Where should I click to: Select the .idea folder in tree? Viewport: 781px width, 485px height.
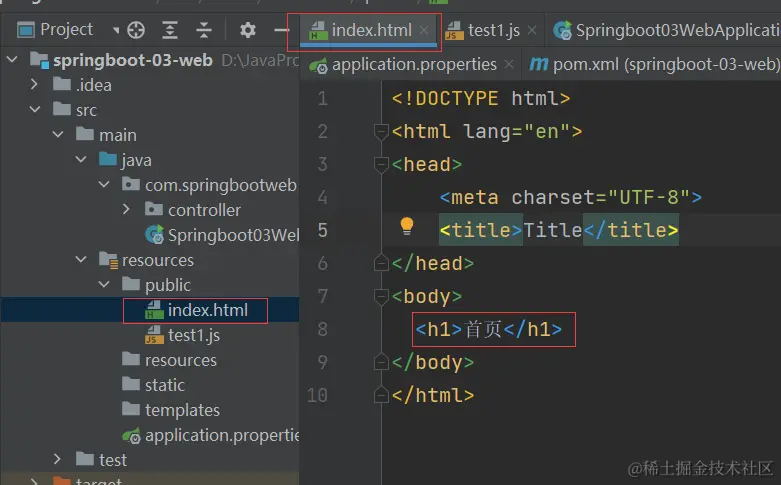(82, 85)
